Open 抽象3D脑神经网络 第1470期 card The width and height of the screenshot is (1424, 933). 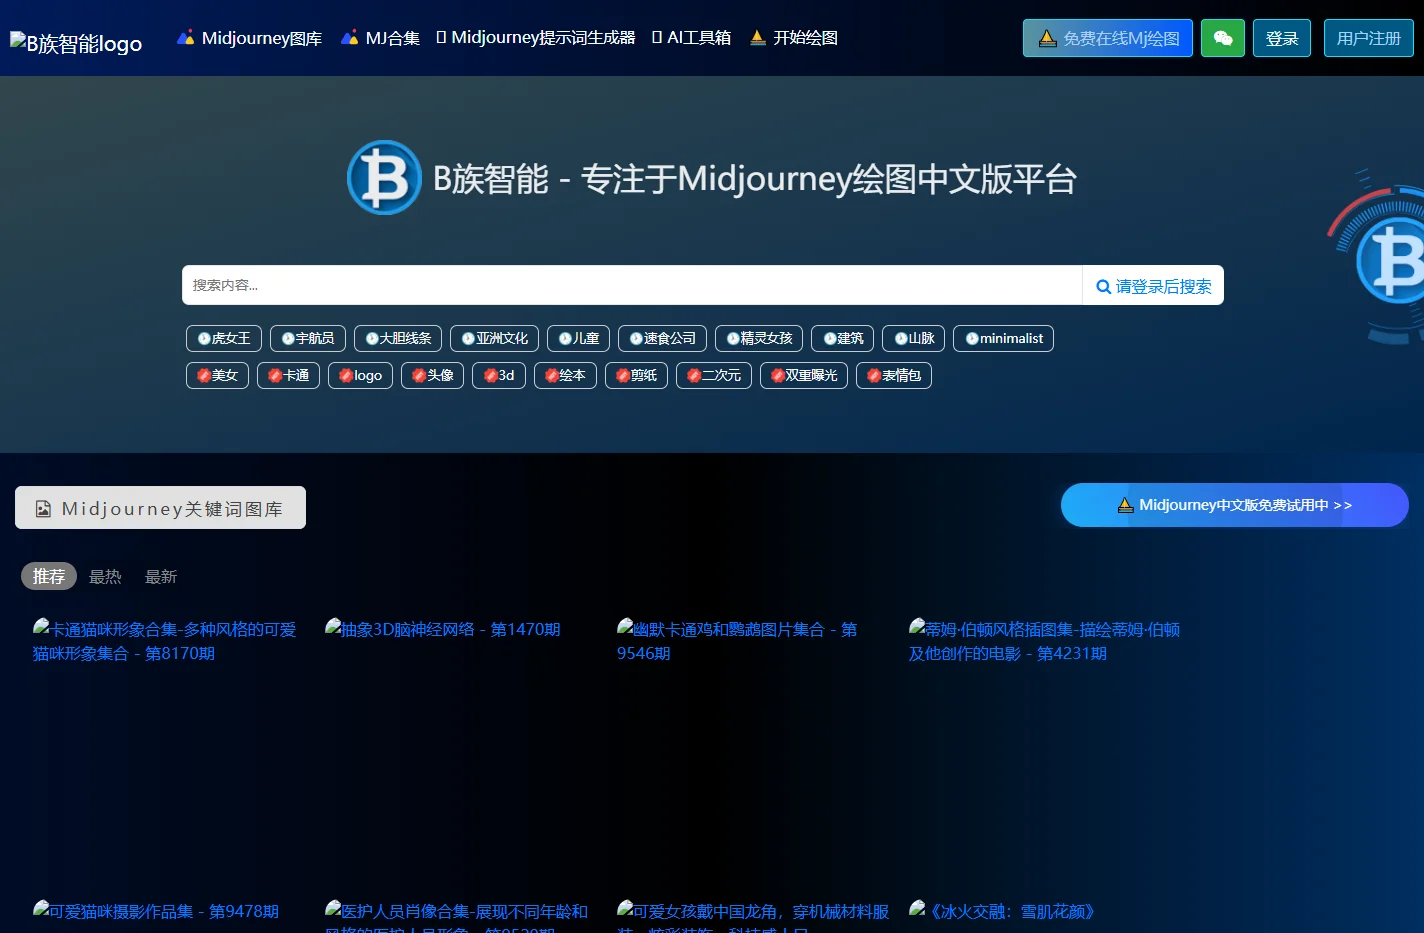click(443, 629)
